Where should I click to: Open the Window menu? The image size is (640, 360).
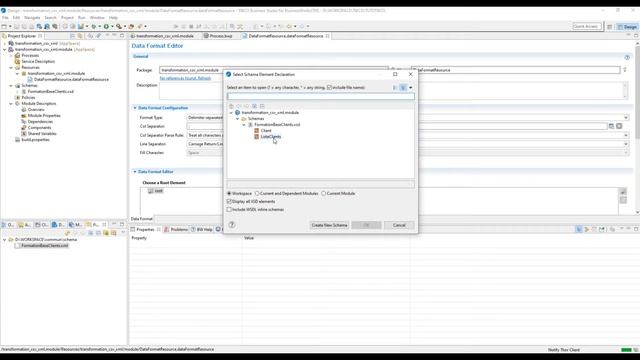coord(97,18)
